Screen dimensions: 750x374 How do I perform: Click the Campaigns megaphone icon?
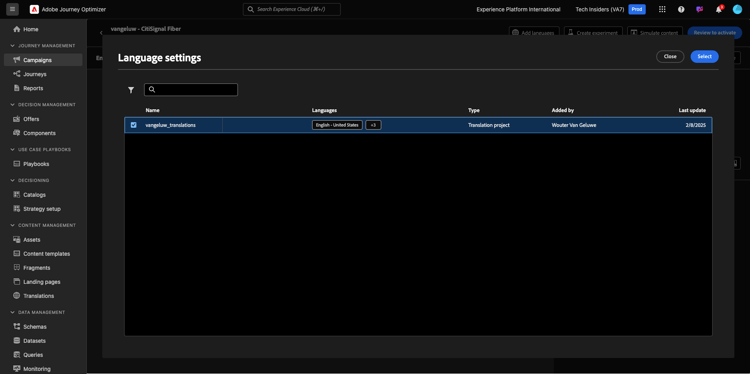(x=17, y=60)
